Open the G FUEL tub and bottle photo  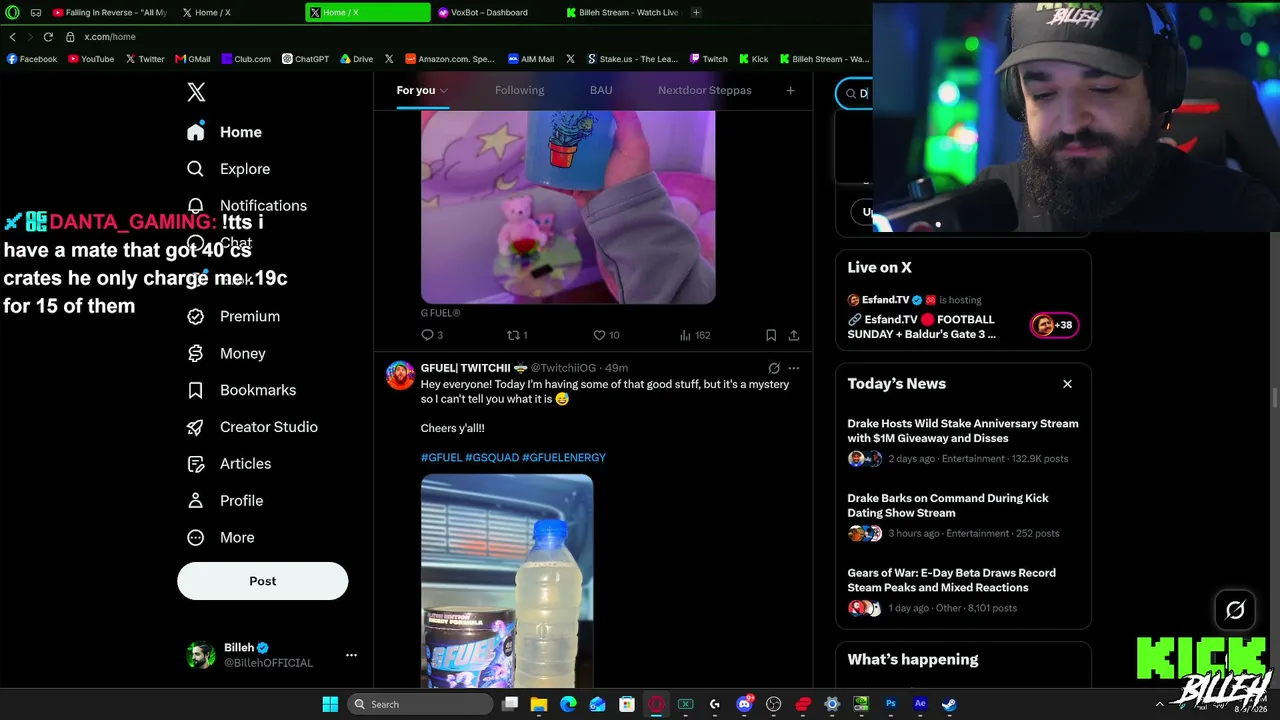point(507,581)
